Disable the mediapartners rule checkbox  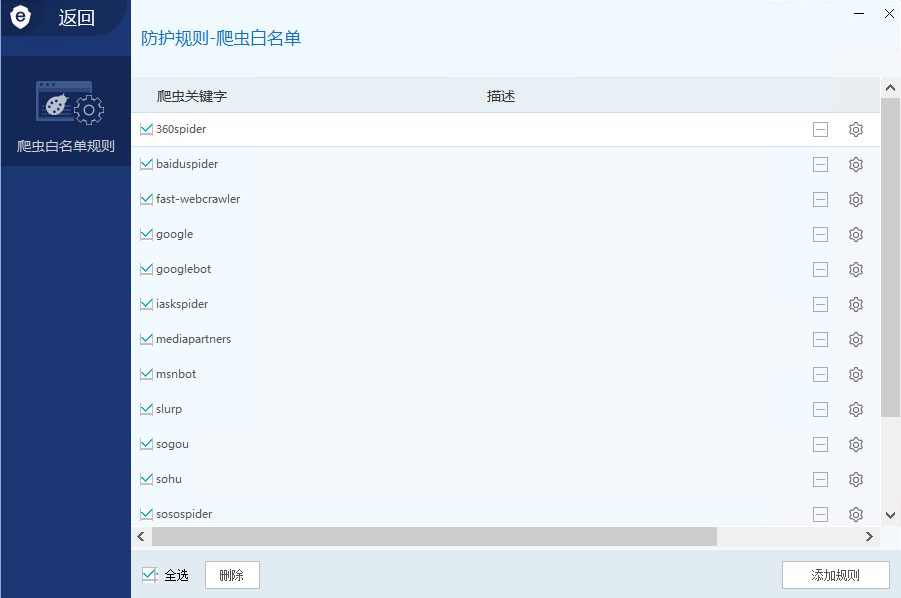pyautogui.click(x=147, y=339)
